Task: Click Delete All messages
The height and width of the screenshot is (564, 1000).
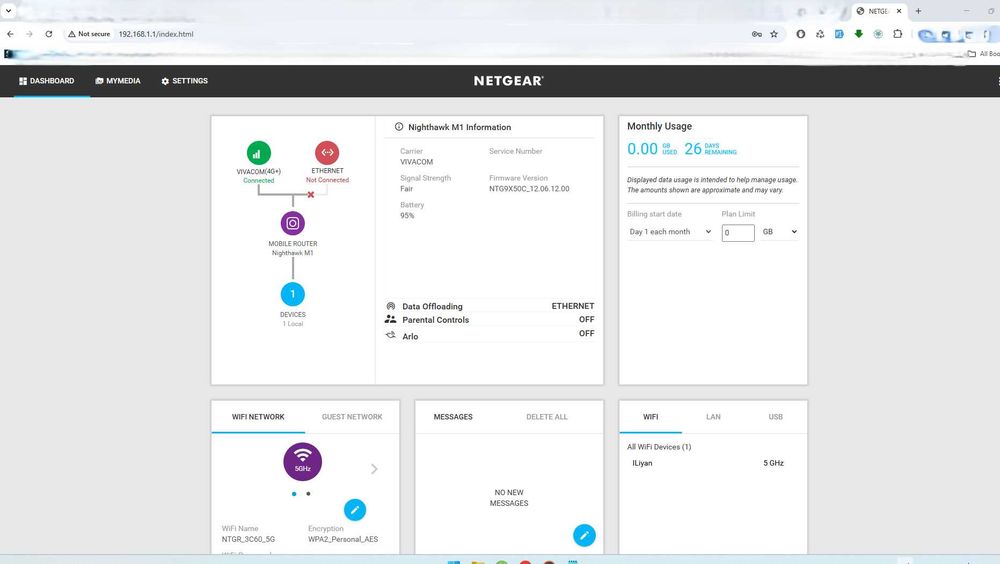Action: coord(547,417)
